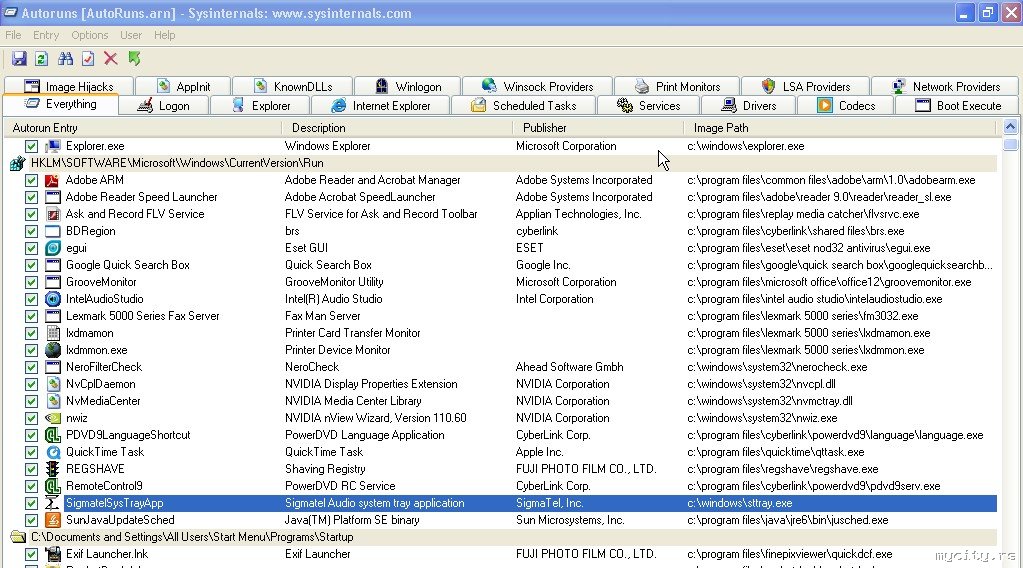Click the red Delete X toolbar icon
Screen dimensions: 1023x568
click(x=111, y=59)
